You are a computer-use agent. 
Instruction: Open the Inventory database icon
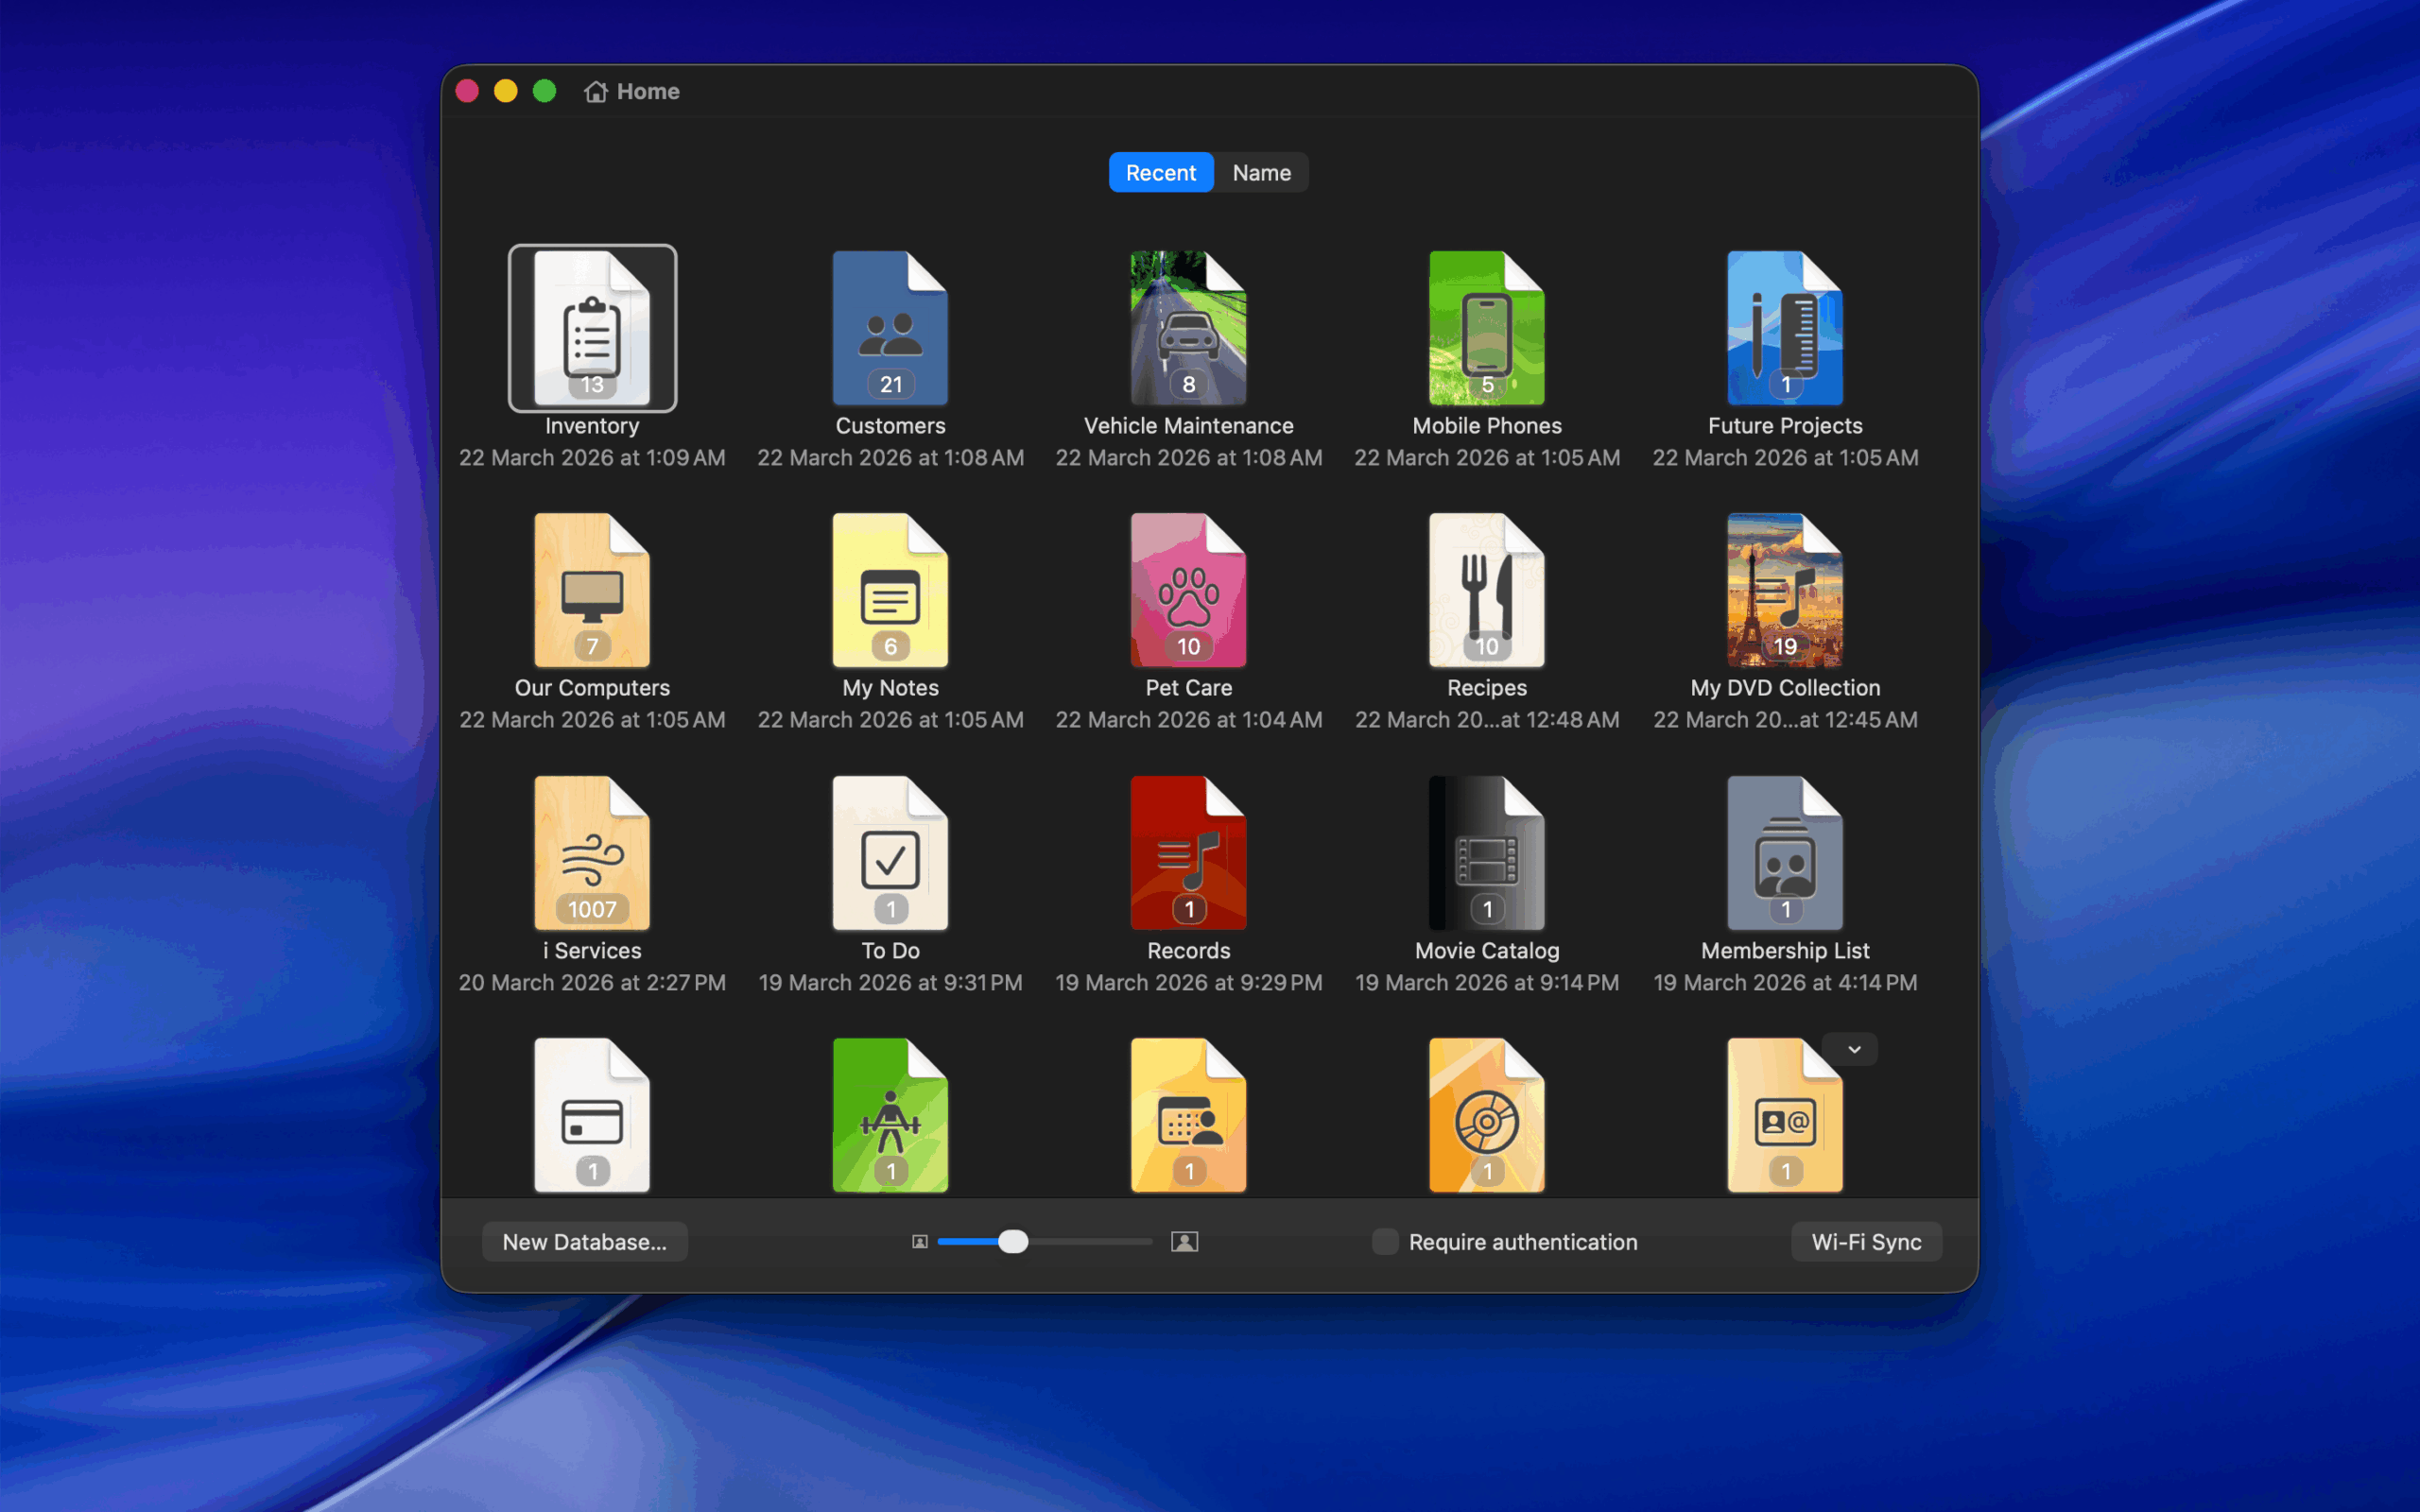(592, 328)
